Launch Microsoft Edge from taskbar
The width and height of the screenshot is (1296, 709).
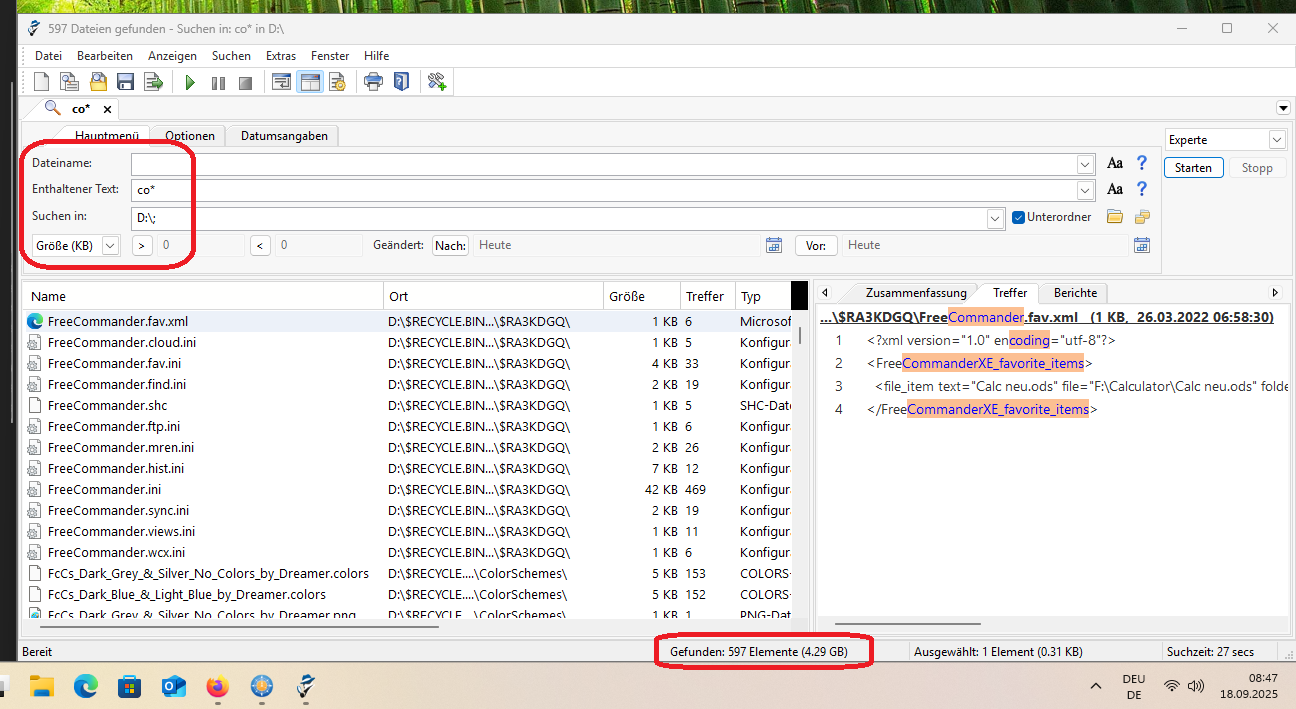(86, 686)
